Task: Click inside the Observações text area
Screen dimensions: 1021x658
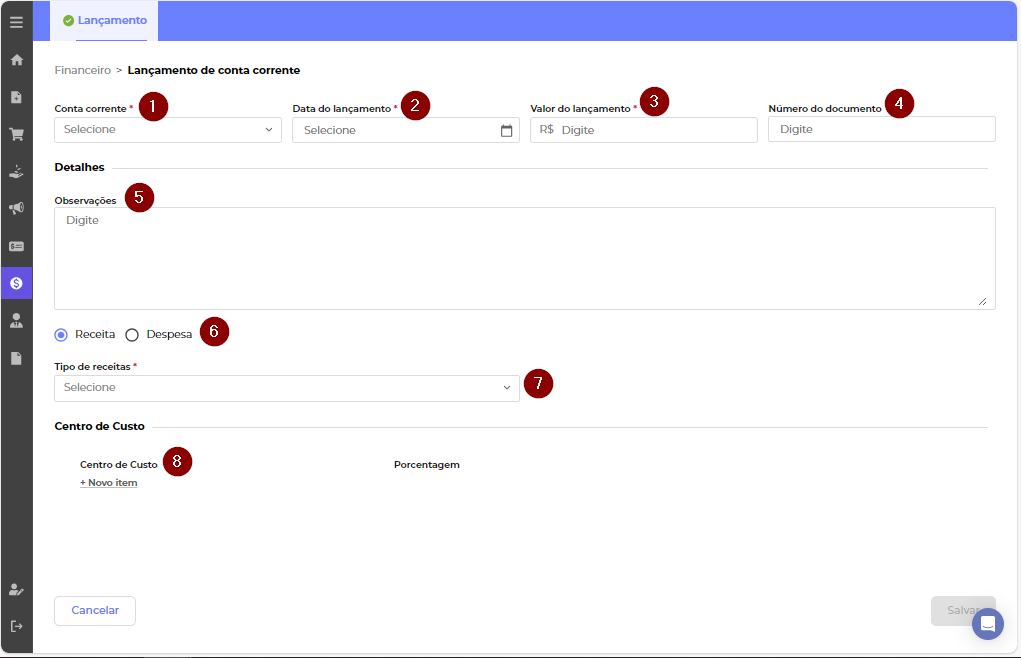Action: [x=524, y=258]
